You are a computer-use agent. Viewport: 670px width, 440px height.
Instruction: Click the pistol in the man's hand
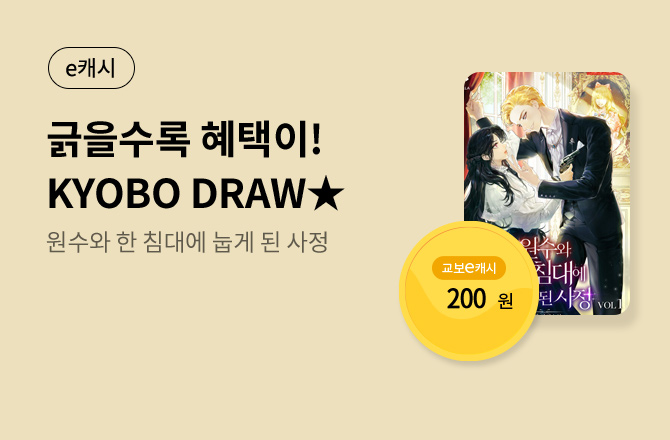coord(570,159)
